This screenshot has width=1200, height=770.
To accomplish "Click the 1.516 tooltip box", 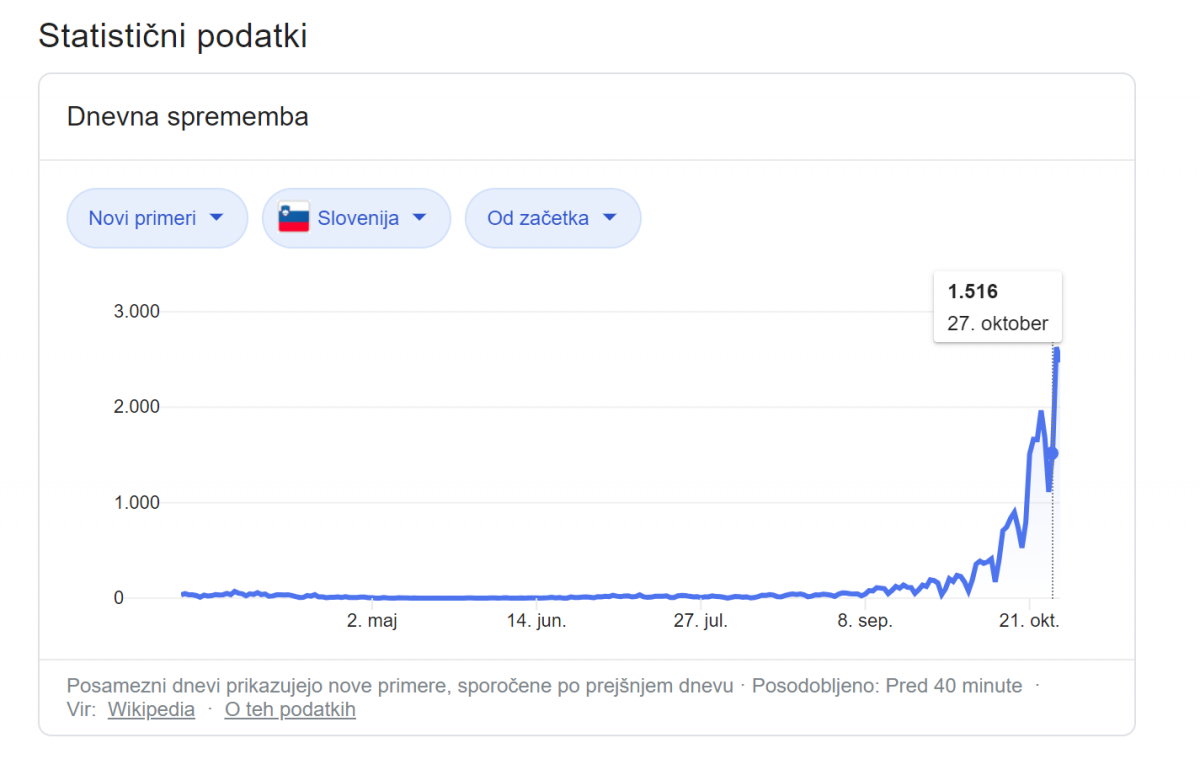I will (x=997, y=307).
